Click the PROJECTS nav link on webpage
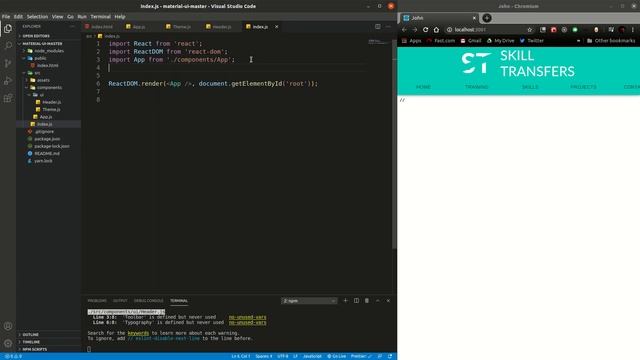This screenshot has height=360, width=640. pos(583,87)
